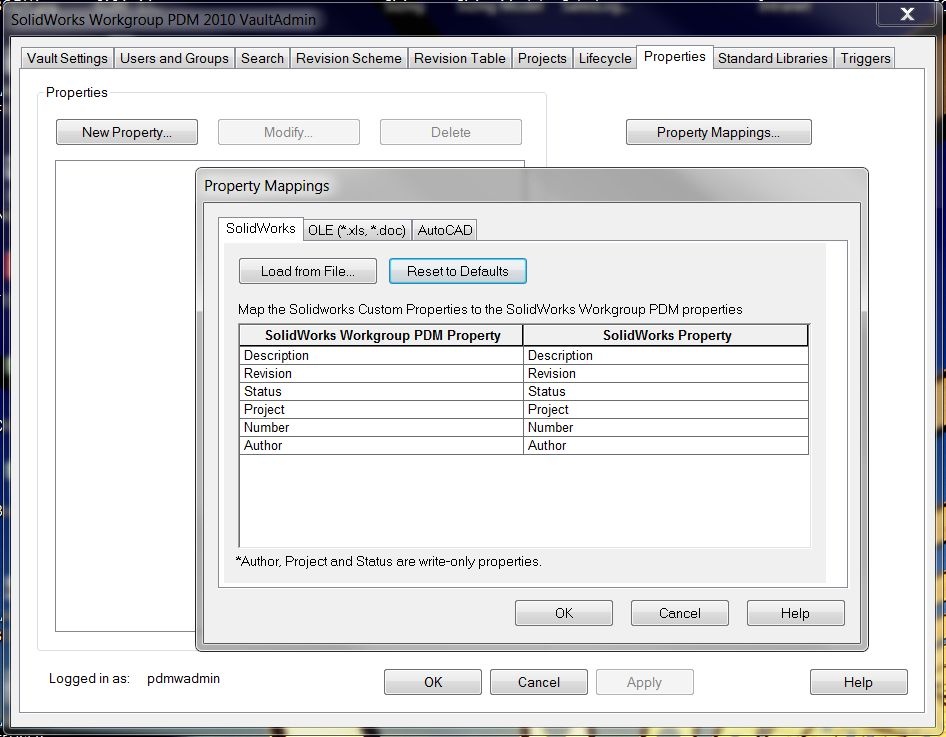Switch to OLE (*.xls, *.doc) tab
The width and height of the screenshot is (946, 737).
(x=357, y=230)
